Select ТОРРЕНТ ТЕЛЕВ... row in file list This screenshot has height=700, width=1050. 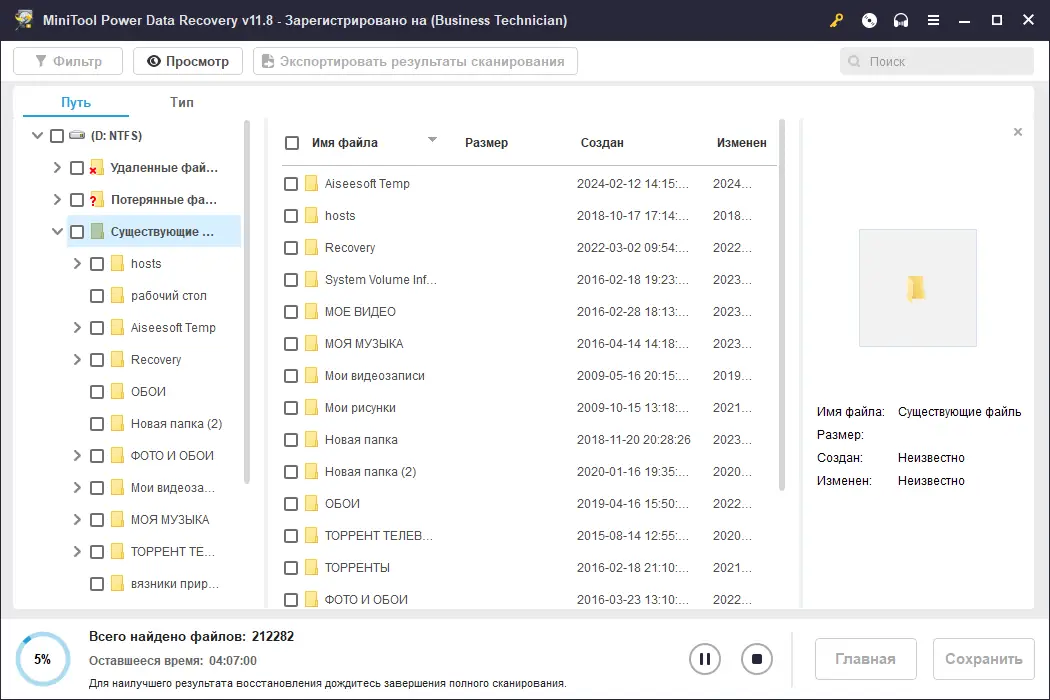coord(529,536)
